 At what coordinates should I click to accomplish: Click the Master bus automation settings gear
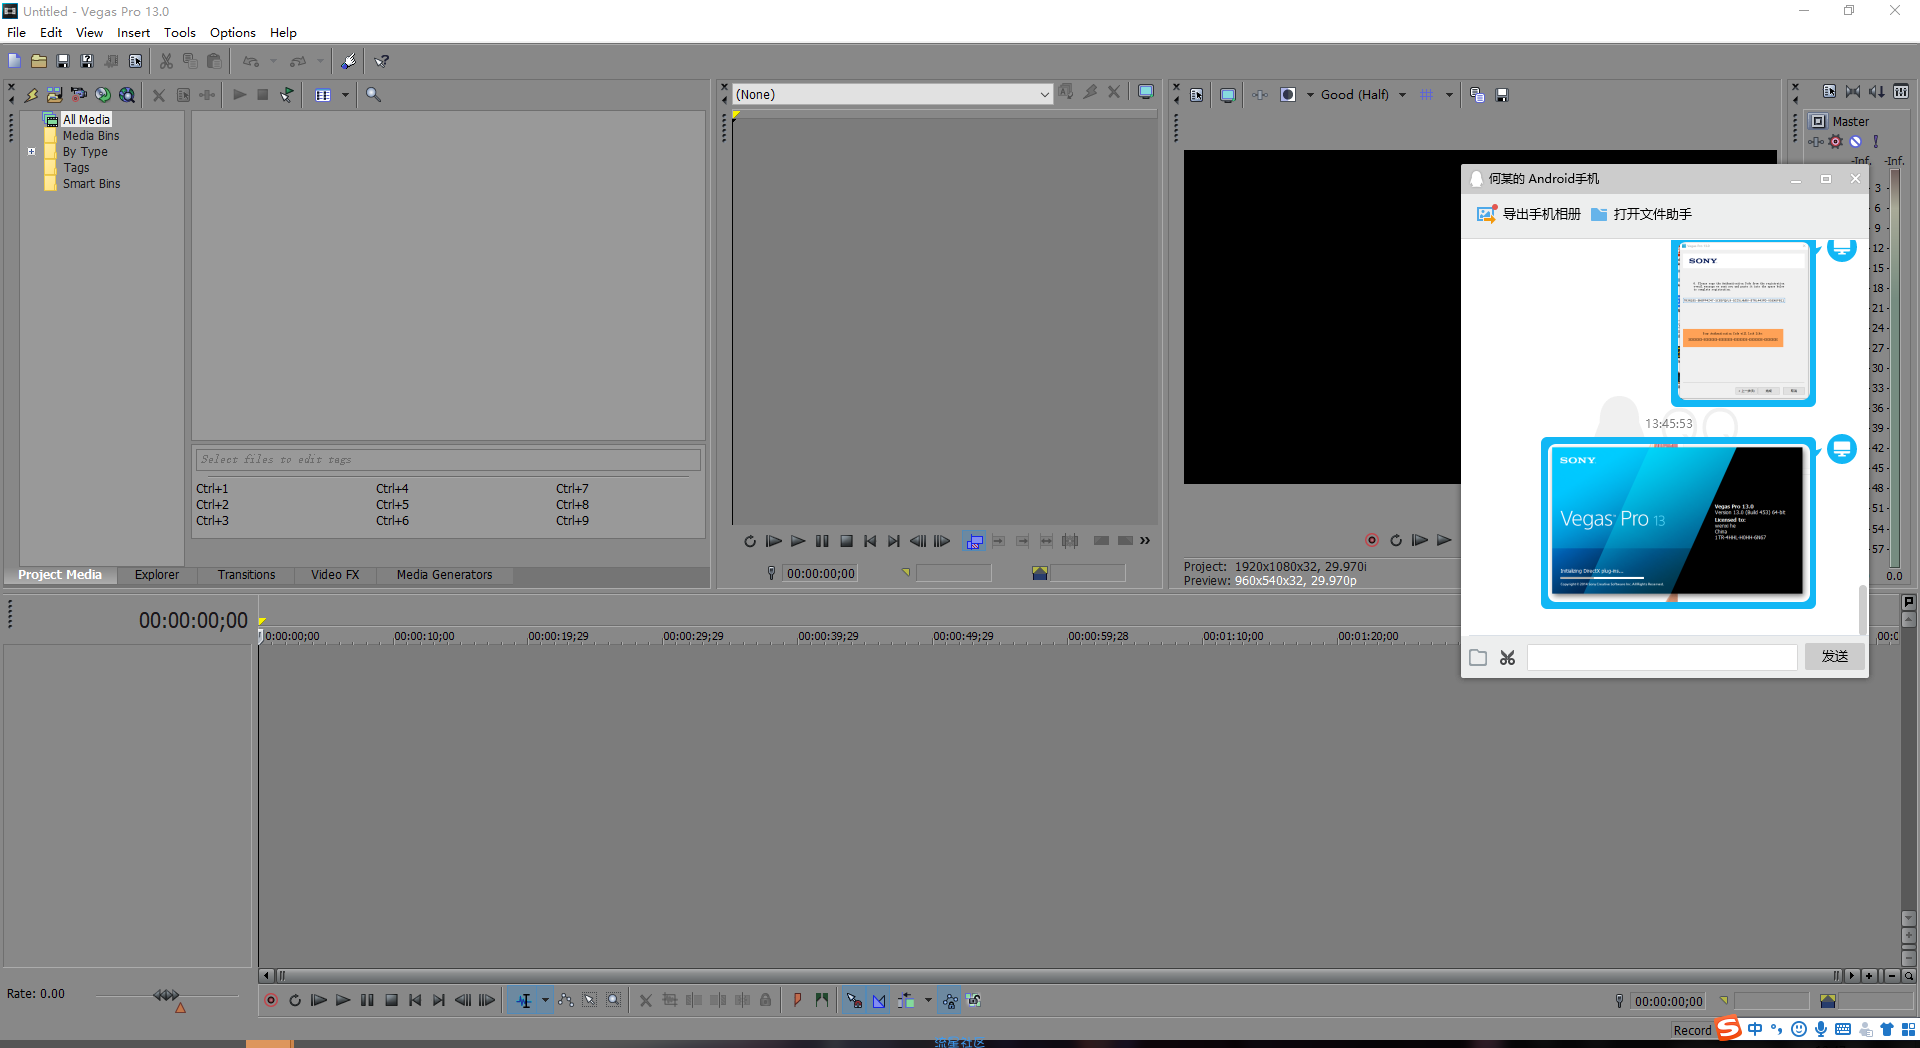click(1835, 142)
